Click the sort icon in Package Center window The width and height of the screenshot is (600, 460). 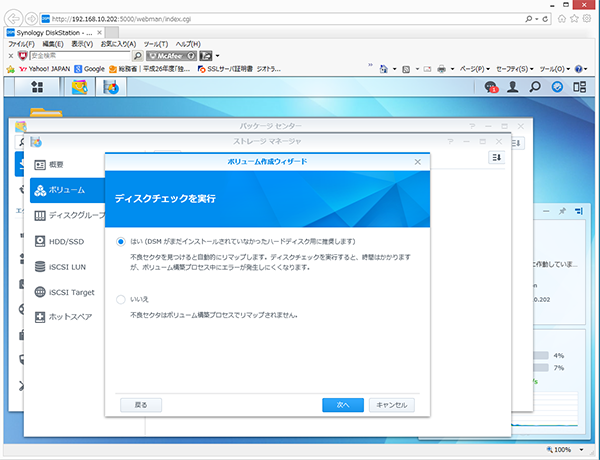pyautogui.click(x=516, y=143)
